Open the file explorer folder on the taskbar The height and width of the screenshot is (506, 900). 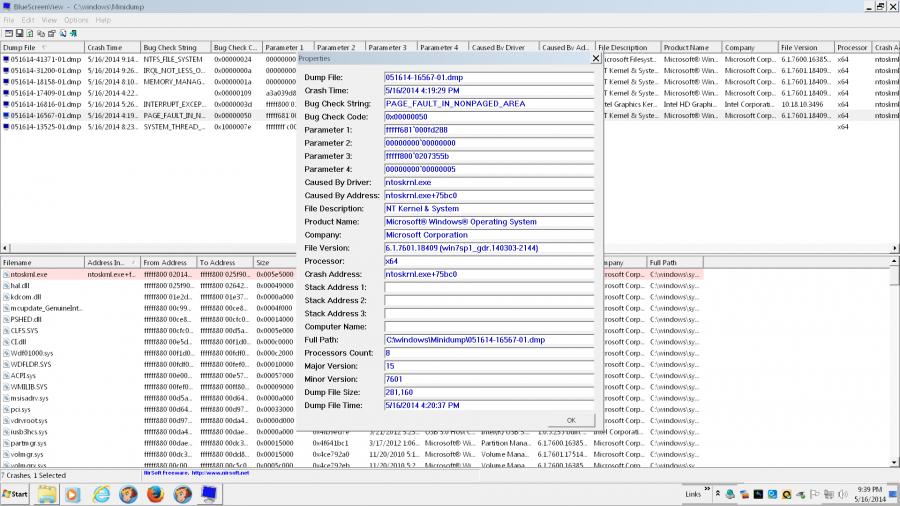point(46,494)
